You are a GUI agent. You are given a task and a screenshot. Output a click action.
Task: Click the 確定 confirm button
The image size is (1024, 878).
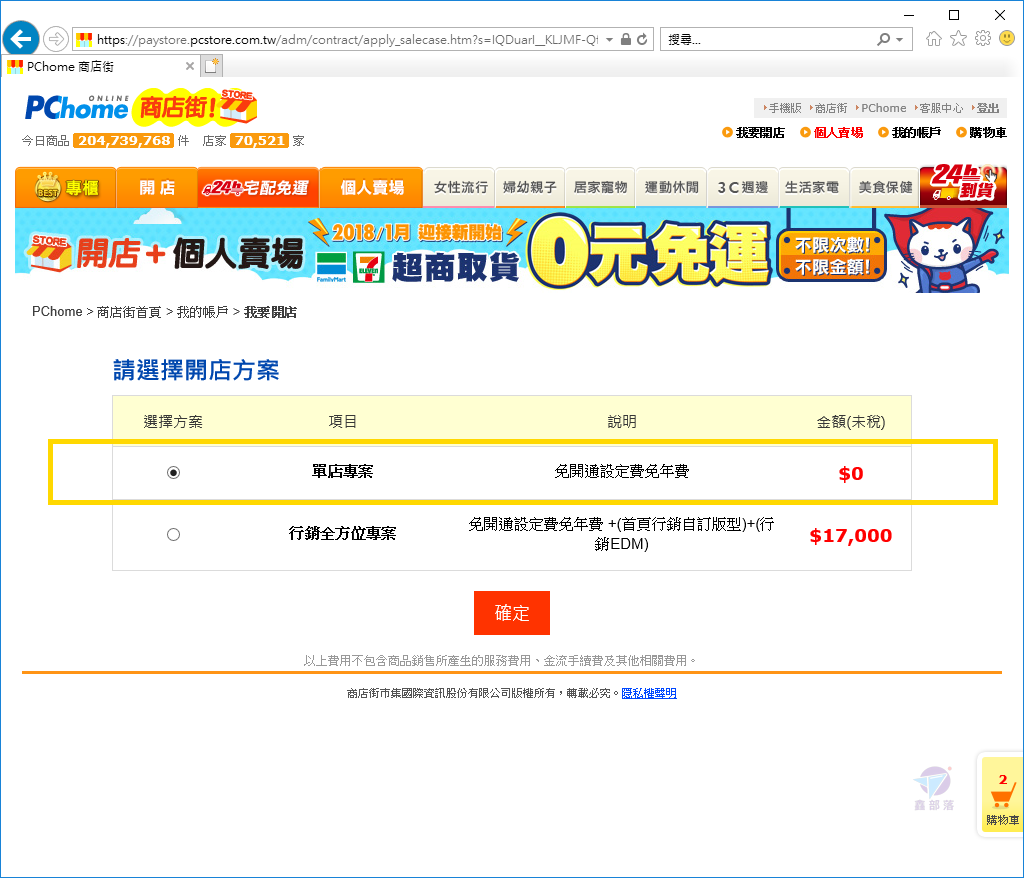coord(512,613)
